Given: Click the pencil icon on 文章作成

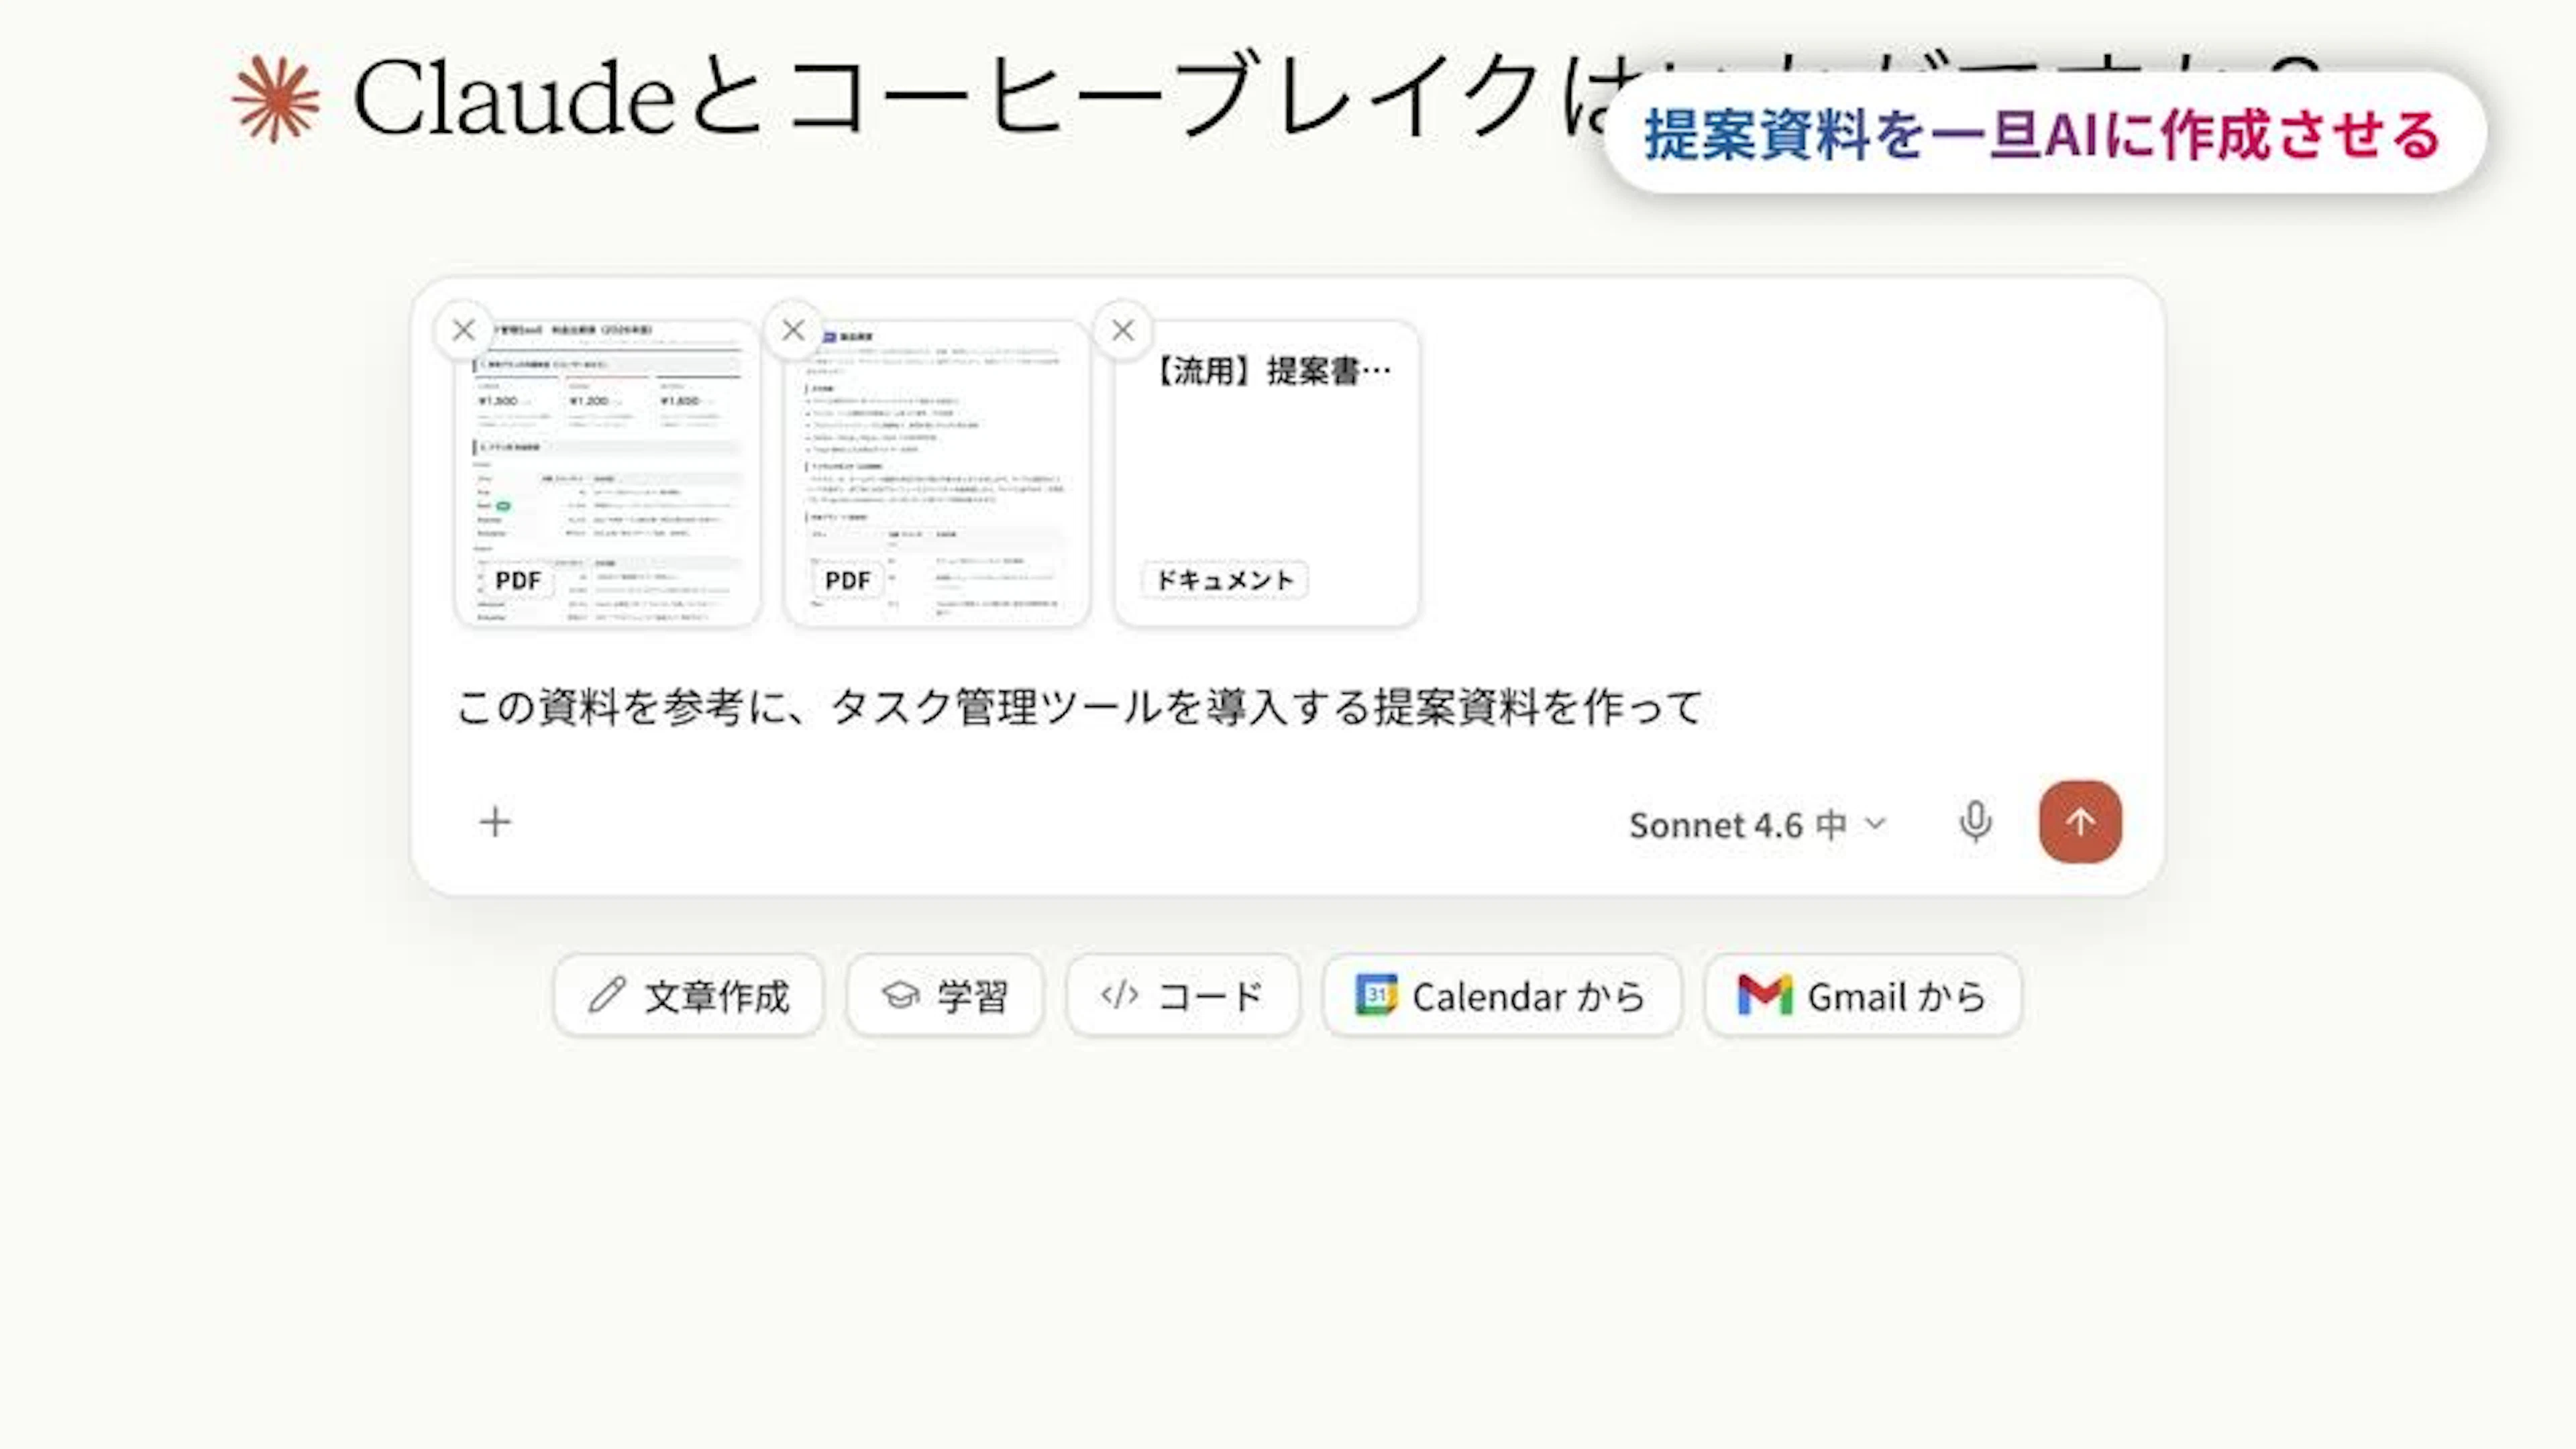Looking at the screenshot, I should coord(607,995).
